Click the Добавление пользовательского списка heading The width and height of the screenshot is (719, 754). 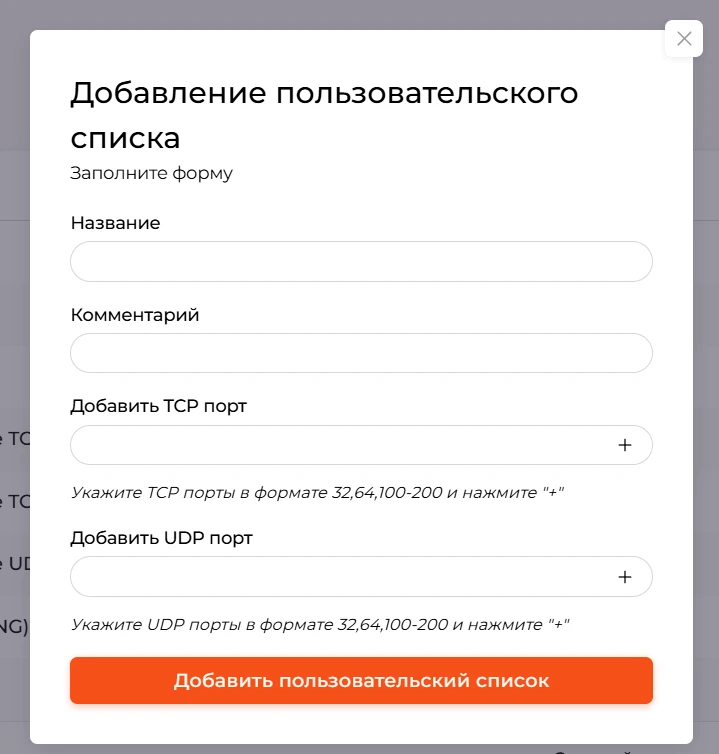[324, 115]
